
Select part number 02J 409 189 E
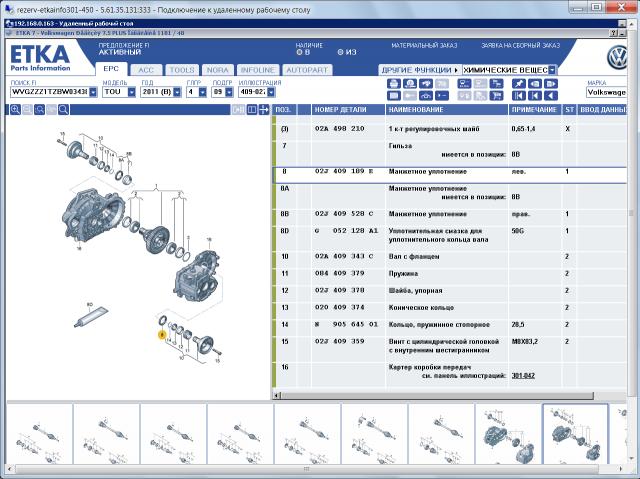coord(344,171)
